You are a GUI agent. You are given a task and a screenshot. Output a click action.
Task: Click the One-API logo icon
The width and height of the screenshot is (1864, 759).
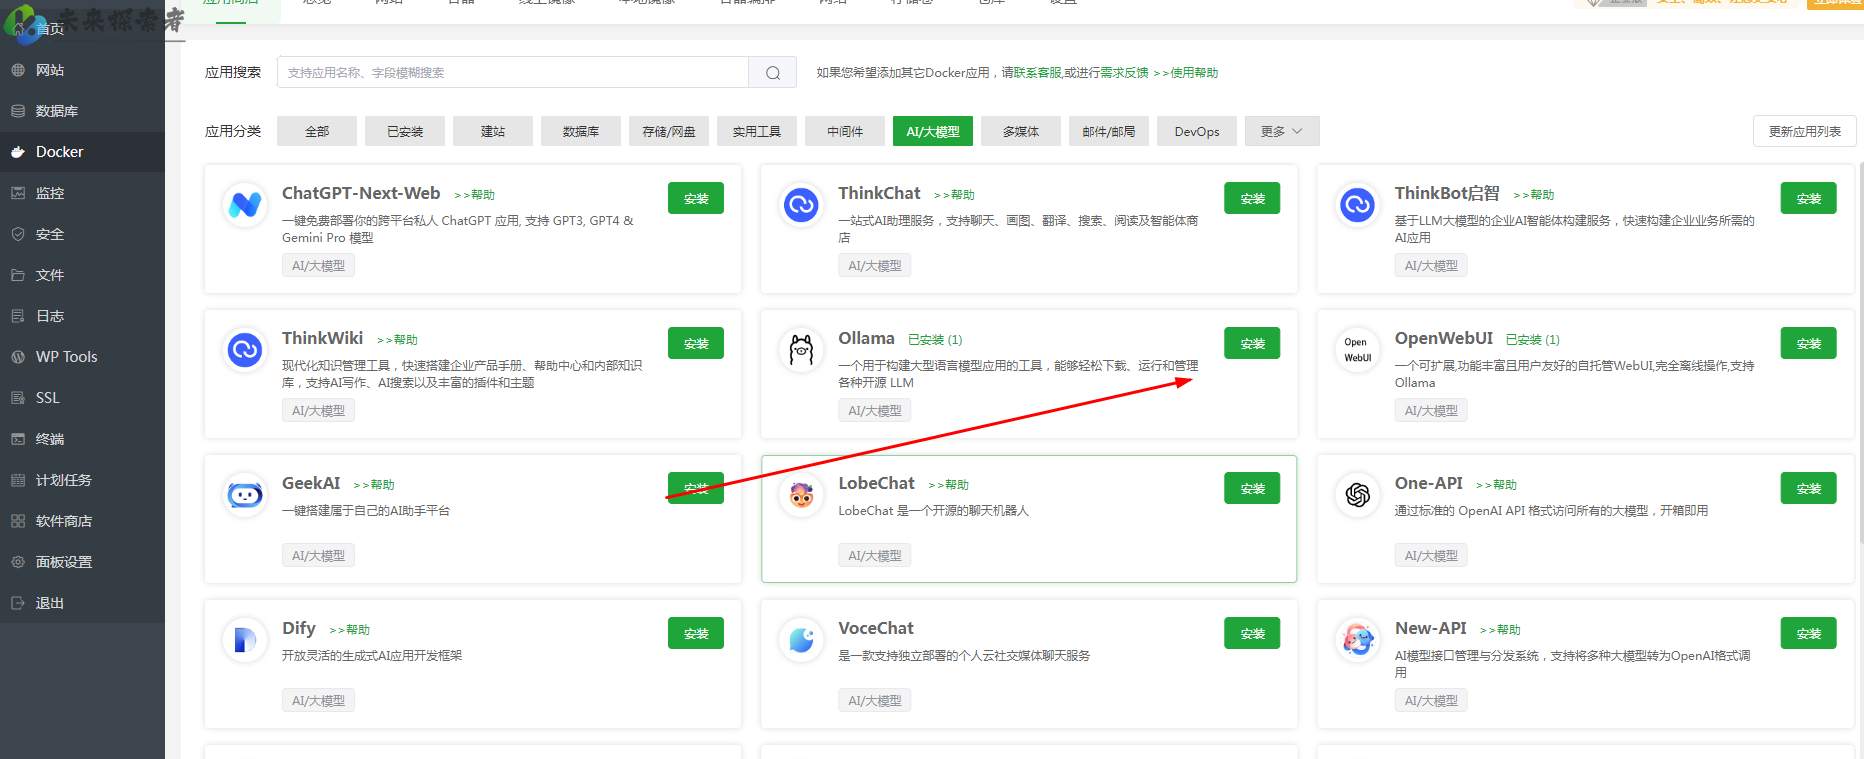click(1357, 495)
